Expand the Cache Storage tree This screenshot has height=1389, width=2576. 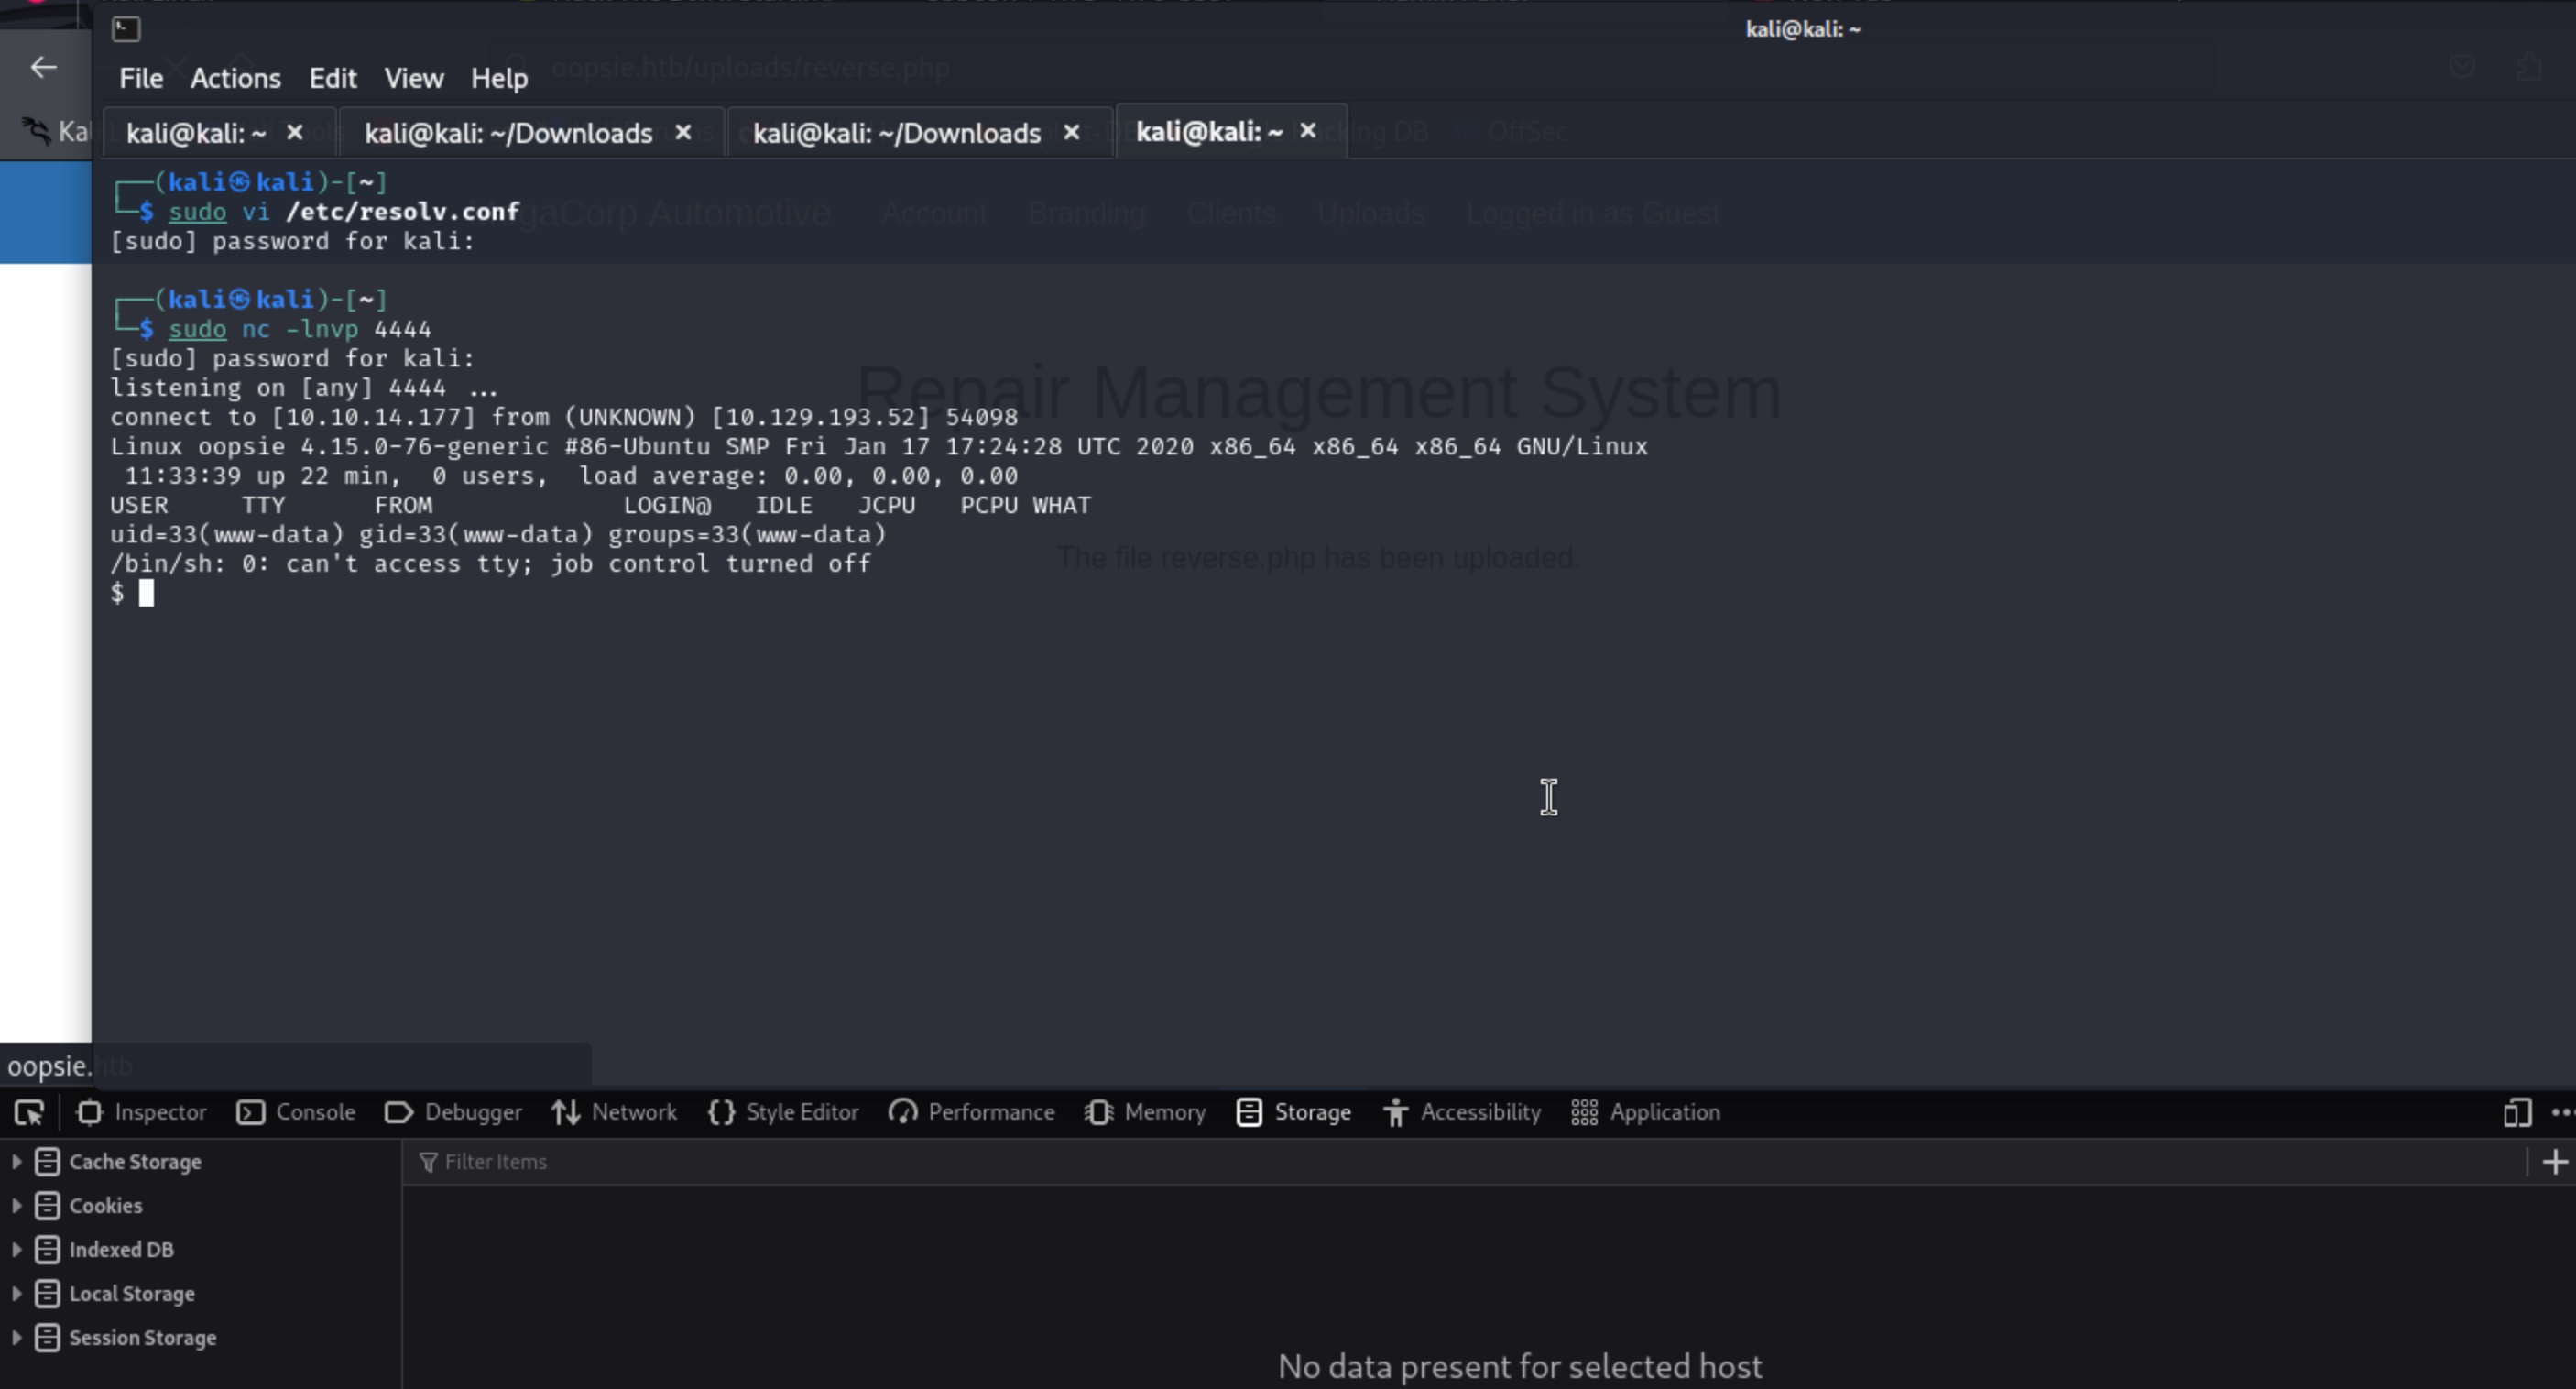coord(17,1162)
